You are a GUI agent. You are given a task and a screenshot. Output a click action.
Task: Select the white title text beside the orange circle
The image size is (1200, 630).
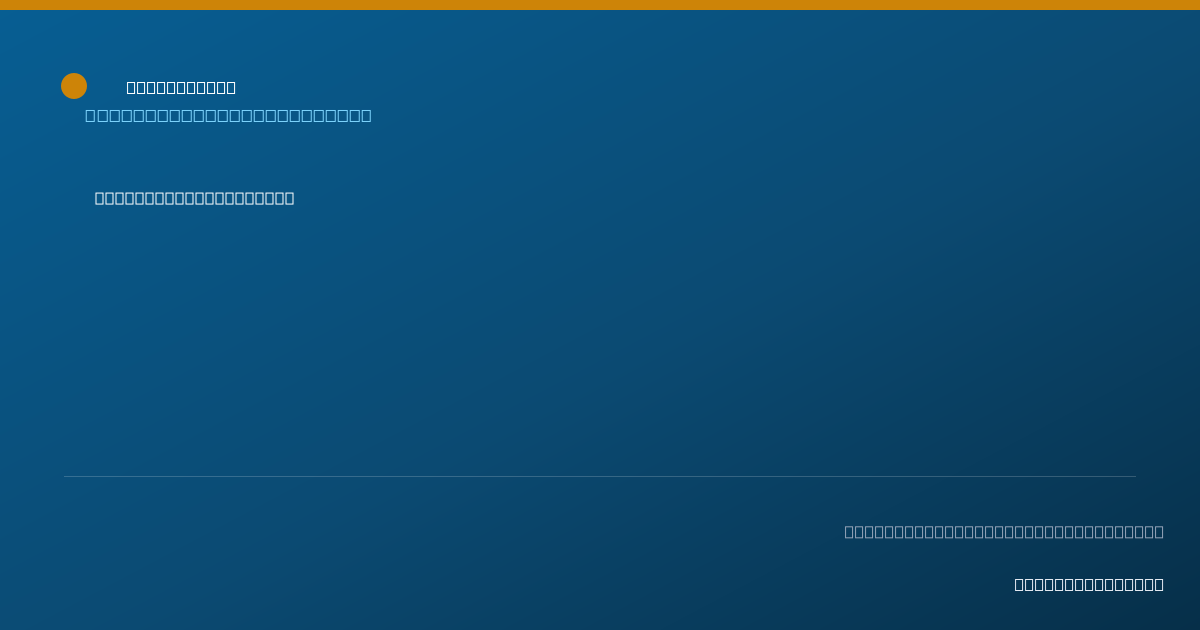click(181, 88)
